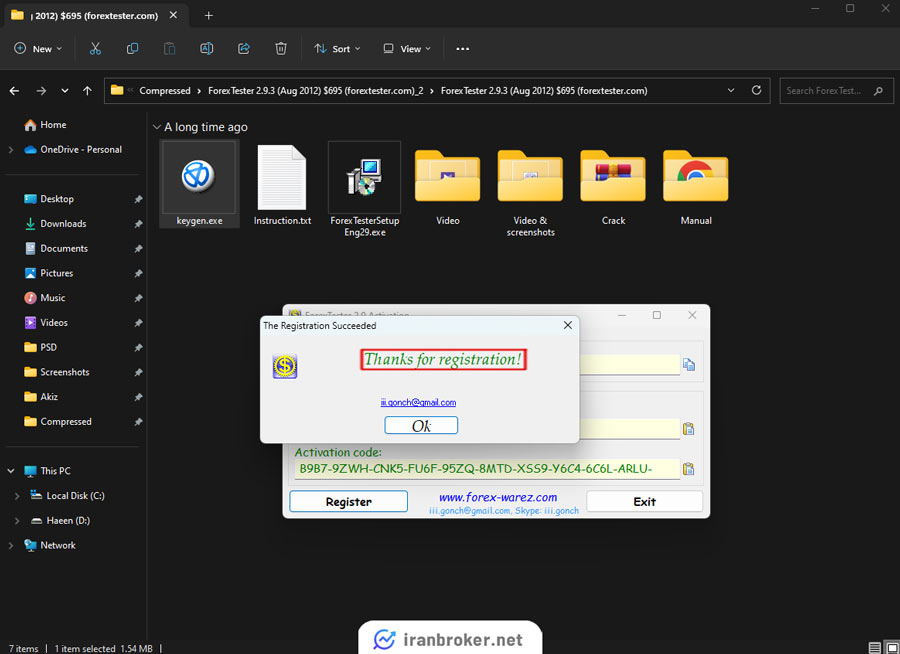Click the paste icon beside middle keygen field
Image resolution: width=900 pixels, height=654 pixels.
point(688,428)
